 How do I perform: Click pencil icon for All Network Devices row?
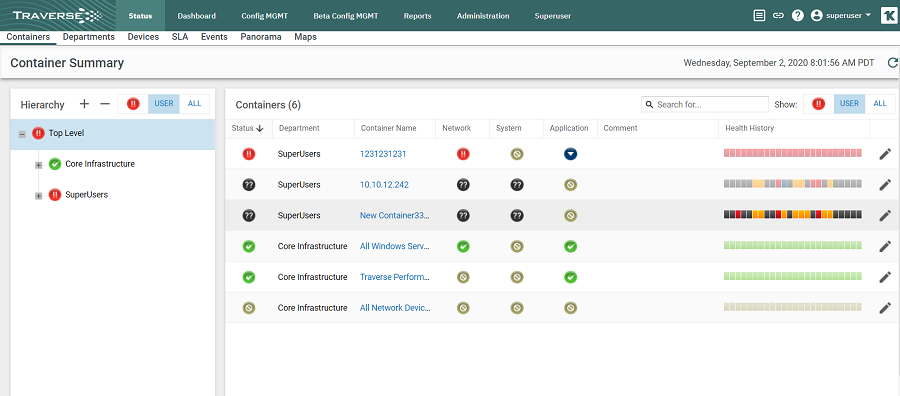(885, 308)
